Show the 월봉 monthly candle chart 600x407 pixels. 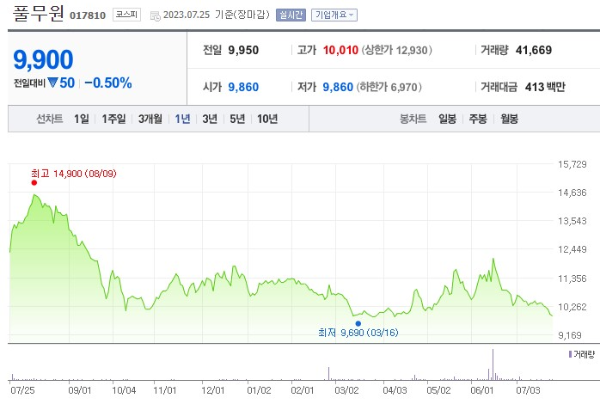pos(509,119)
